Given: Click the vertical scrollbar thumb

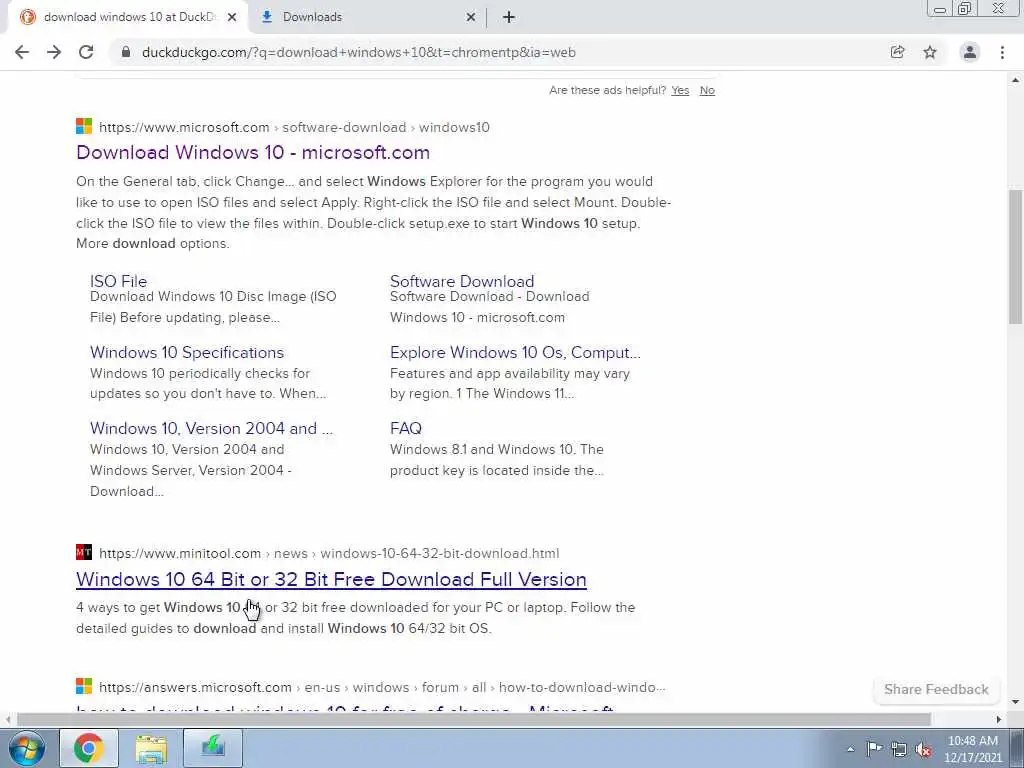Looking at the screenshot, I should pos(1016,256).
